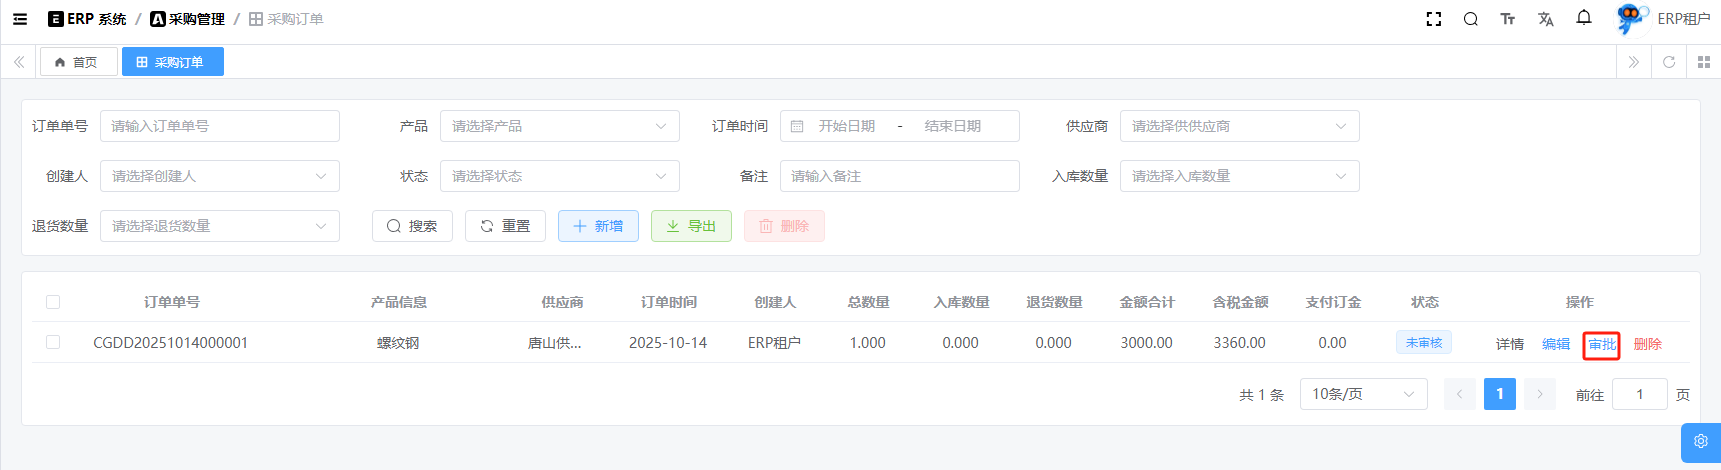Enter fullscreen mode via the top bar icon
Screen dimensions: 1721x470
pos(1433,19)
